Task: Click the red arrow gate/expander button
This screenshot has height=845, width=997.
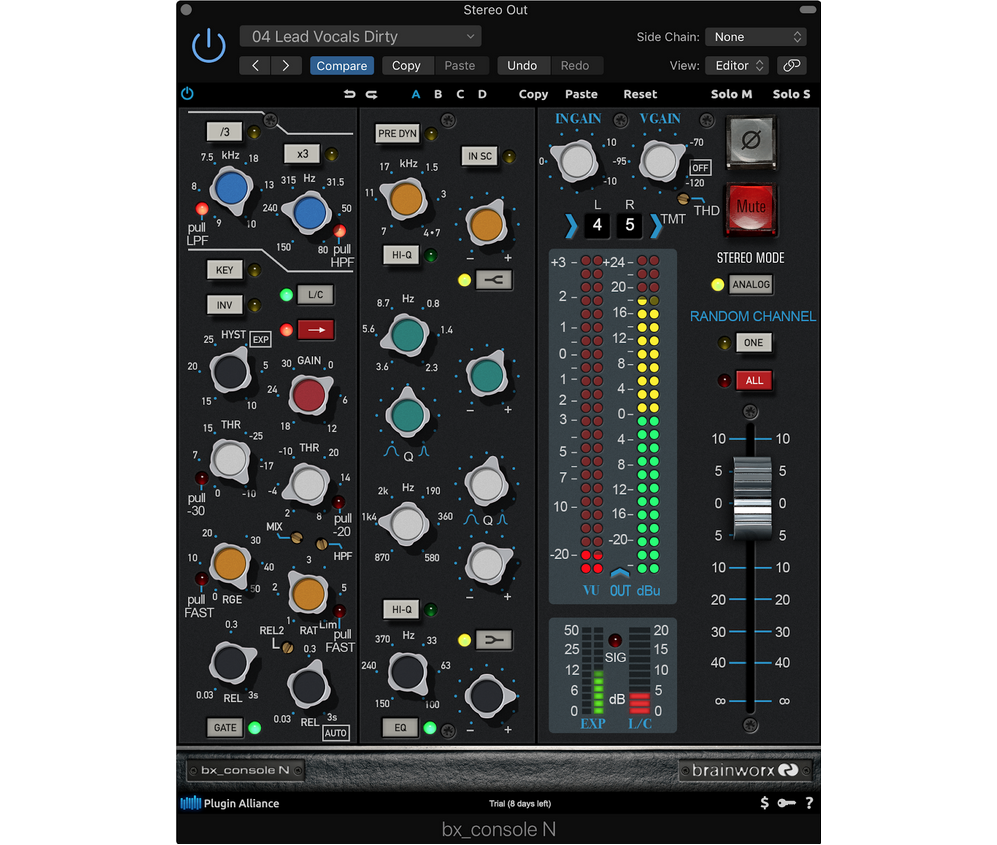Action: (x=316, y=330)
